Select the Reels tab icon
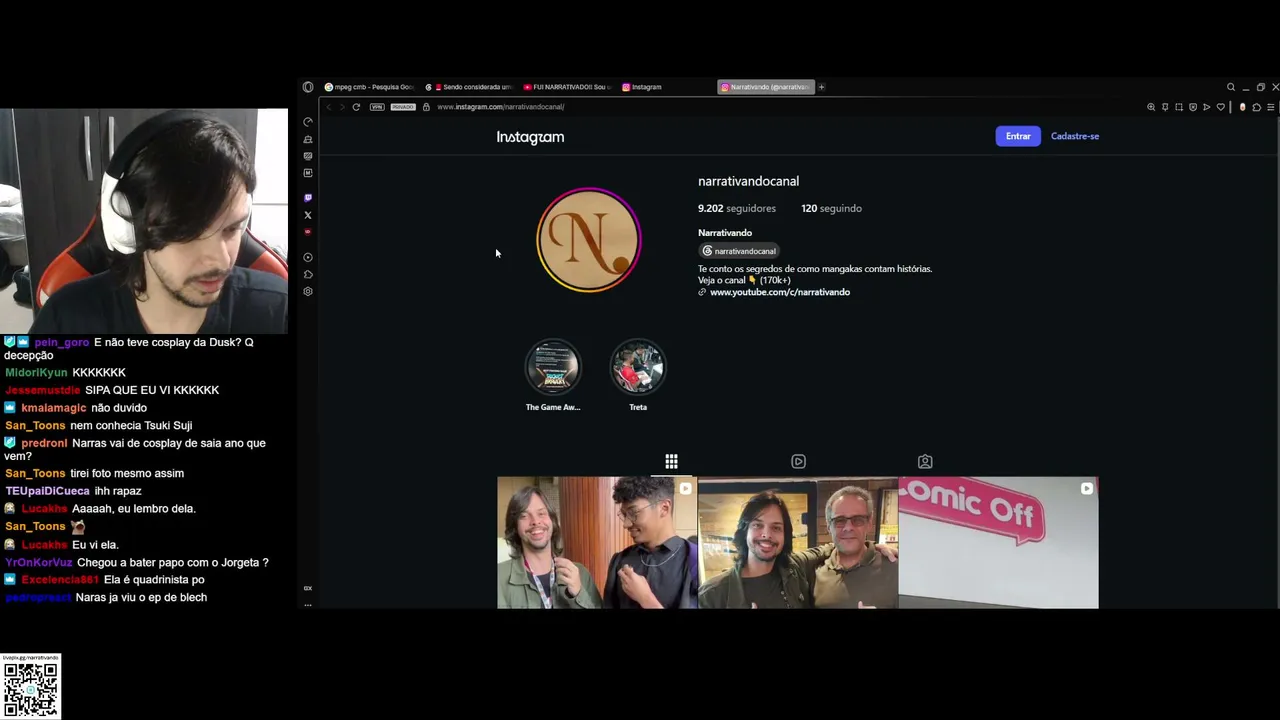 [x=798, y=461]
